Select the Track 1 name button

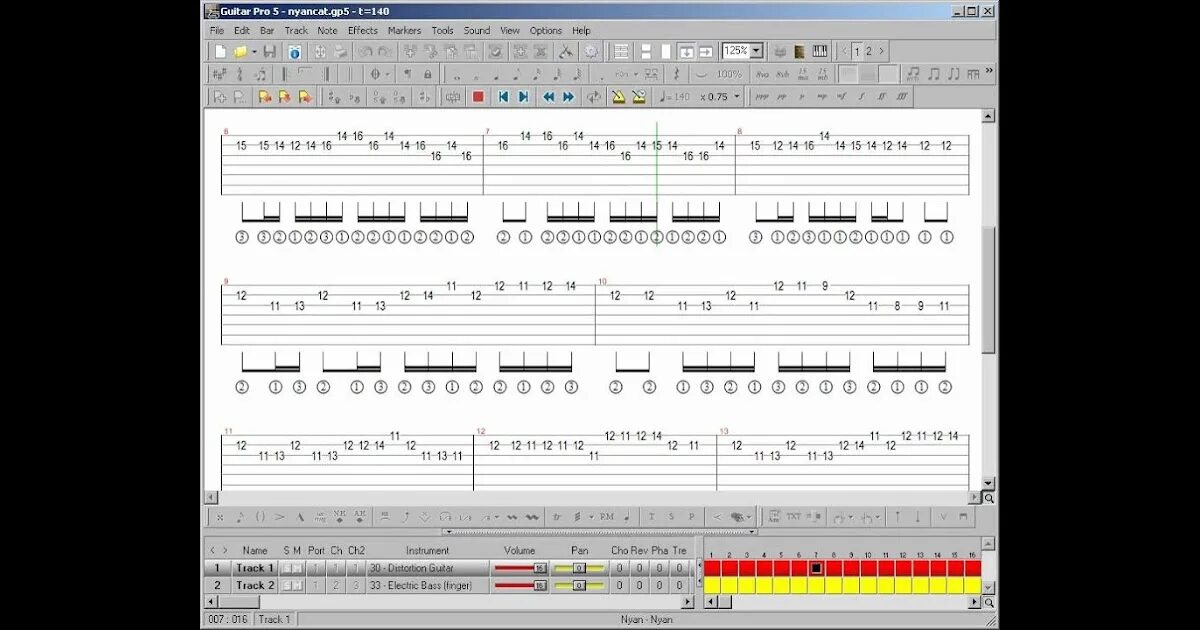[255, 568]
